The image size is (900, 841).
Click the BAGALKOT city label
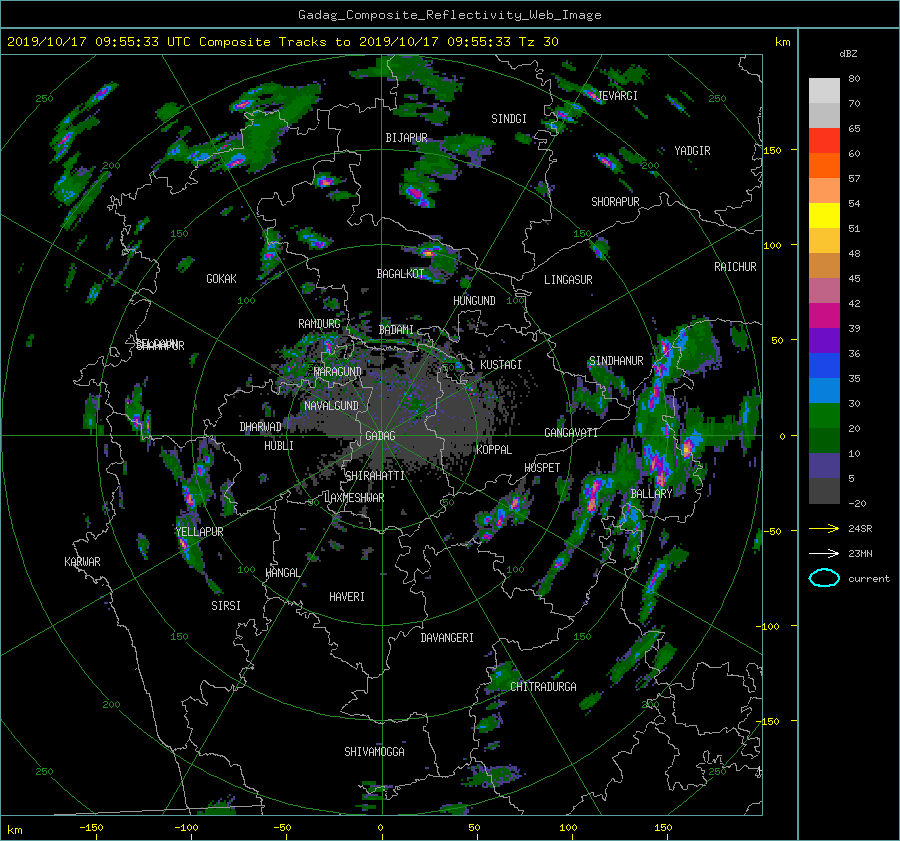pyautogui.click(x=400, y=274)
